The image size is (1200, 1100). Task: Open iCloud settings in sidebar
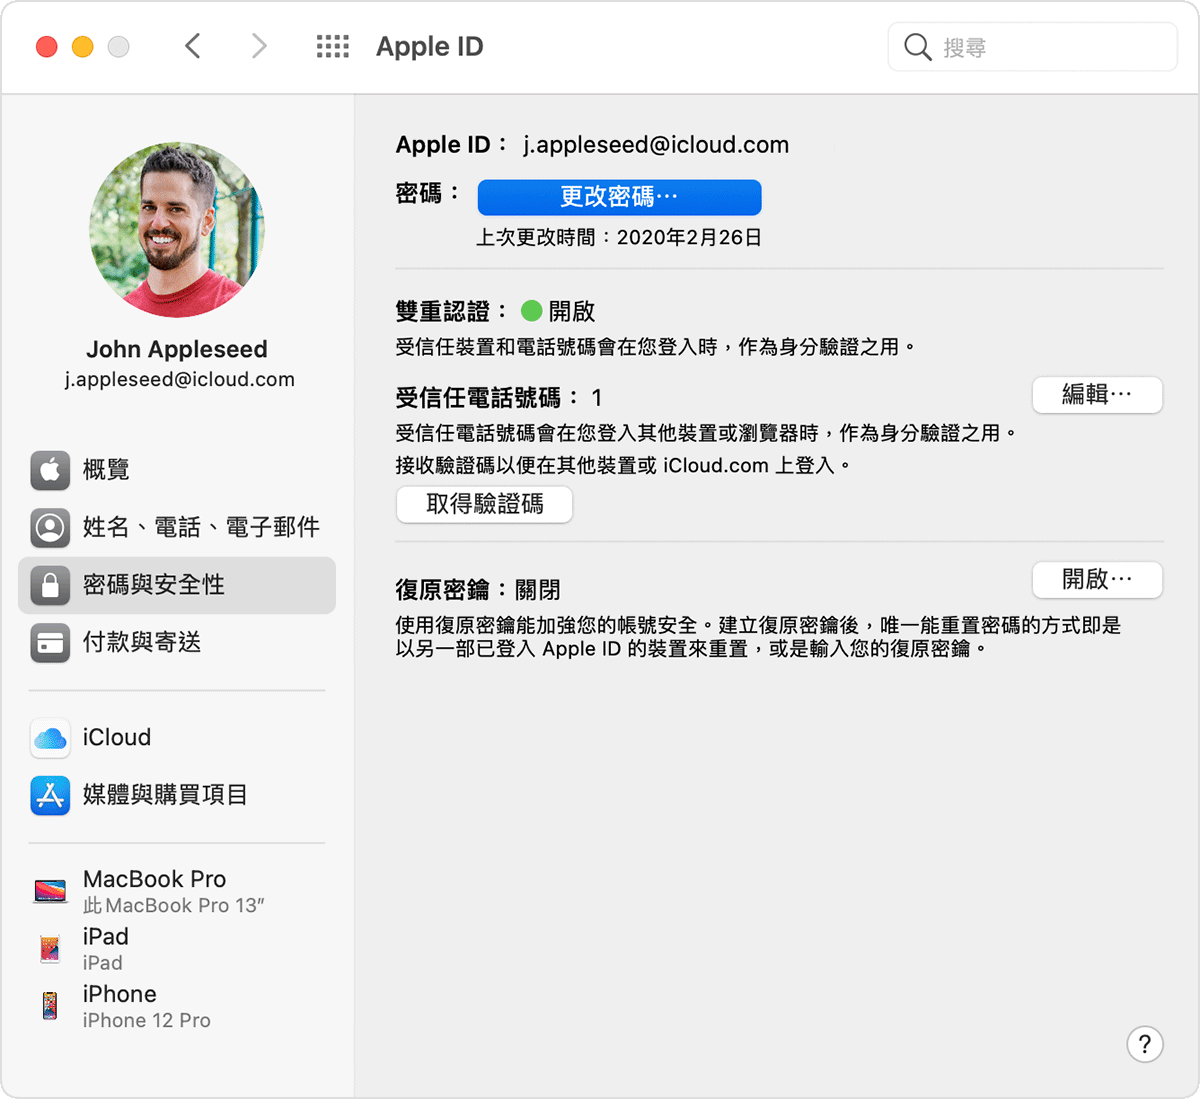(177, 738)
